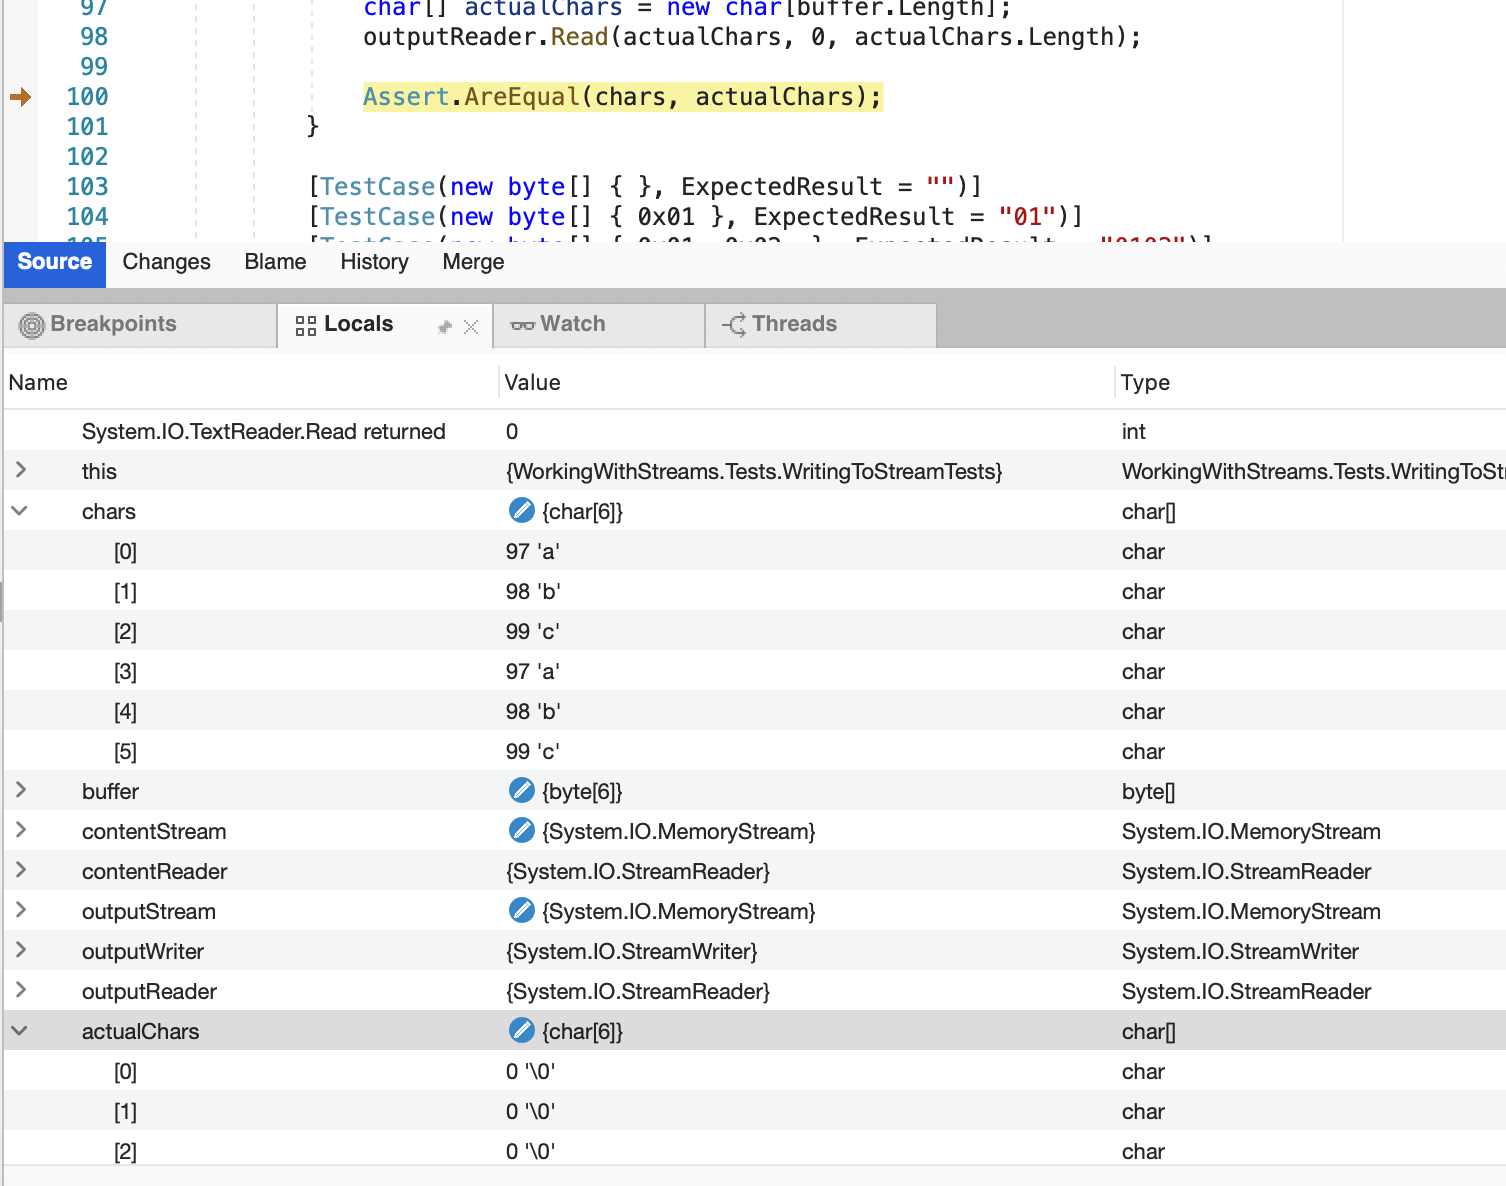This screenshot has height=1186, width=1506.
Task: Select the value cell showing 97 'a'
Action: [532, 551]
